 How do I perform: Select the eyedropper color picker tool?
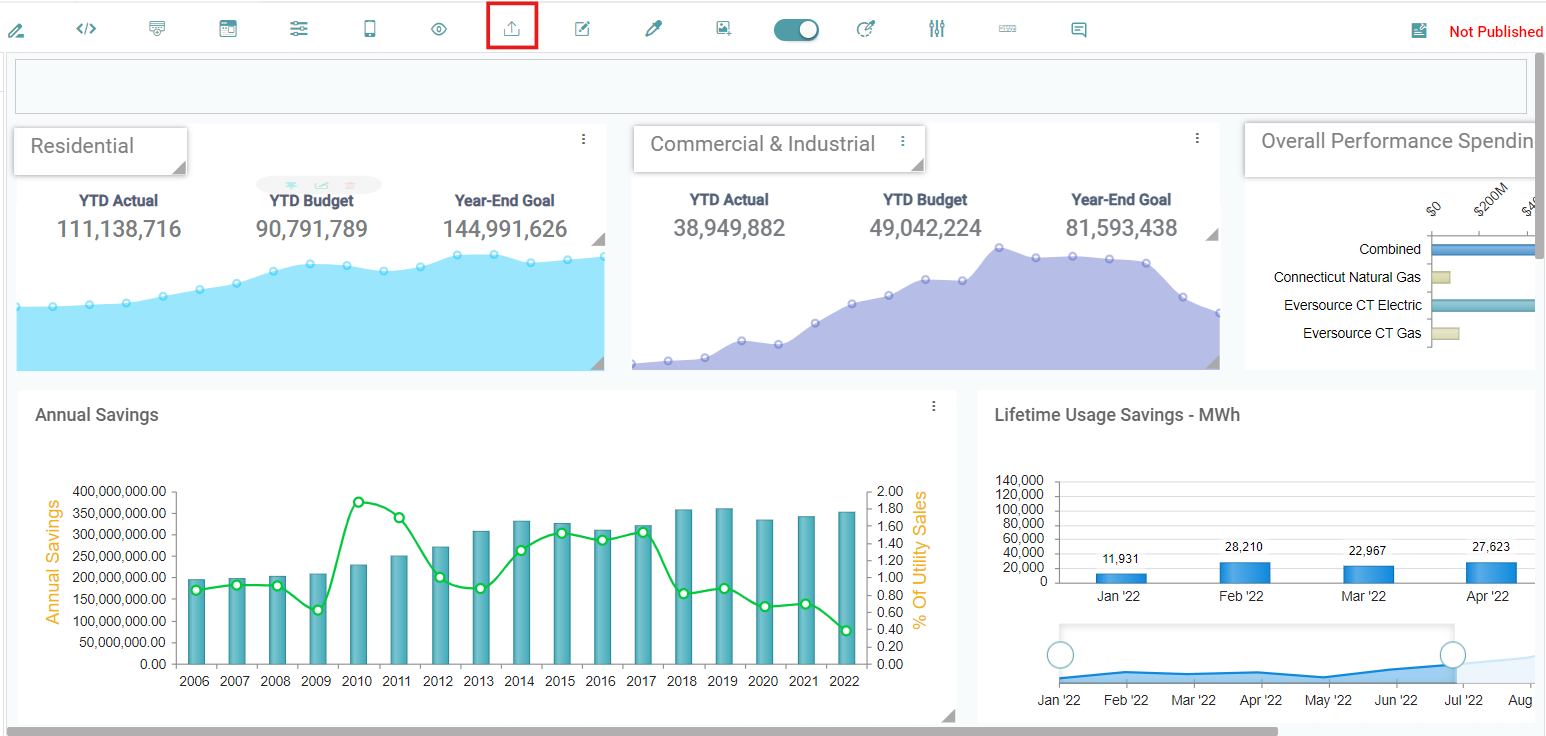point(653,29)
